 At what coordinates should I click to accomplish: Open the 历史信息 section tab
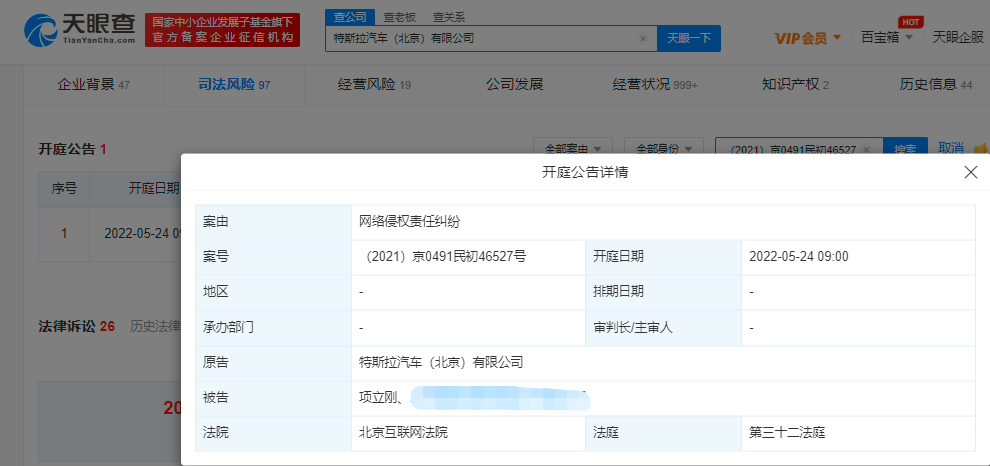(936, 84)
